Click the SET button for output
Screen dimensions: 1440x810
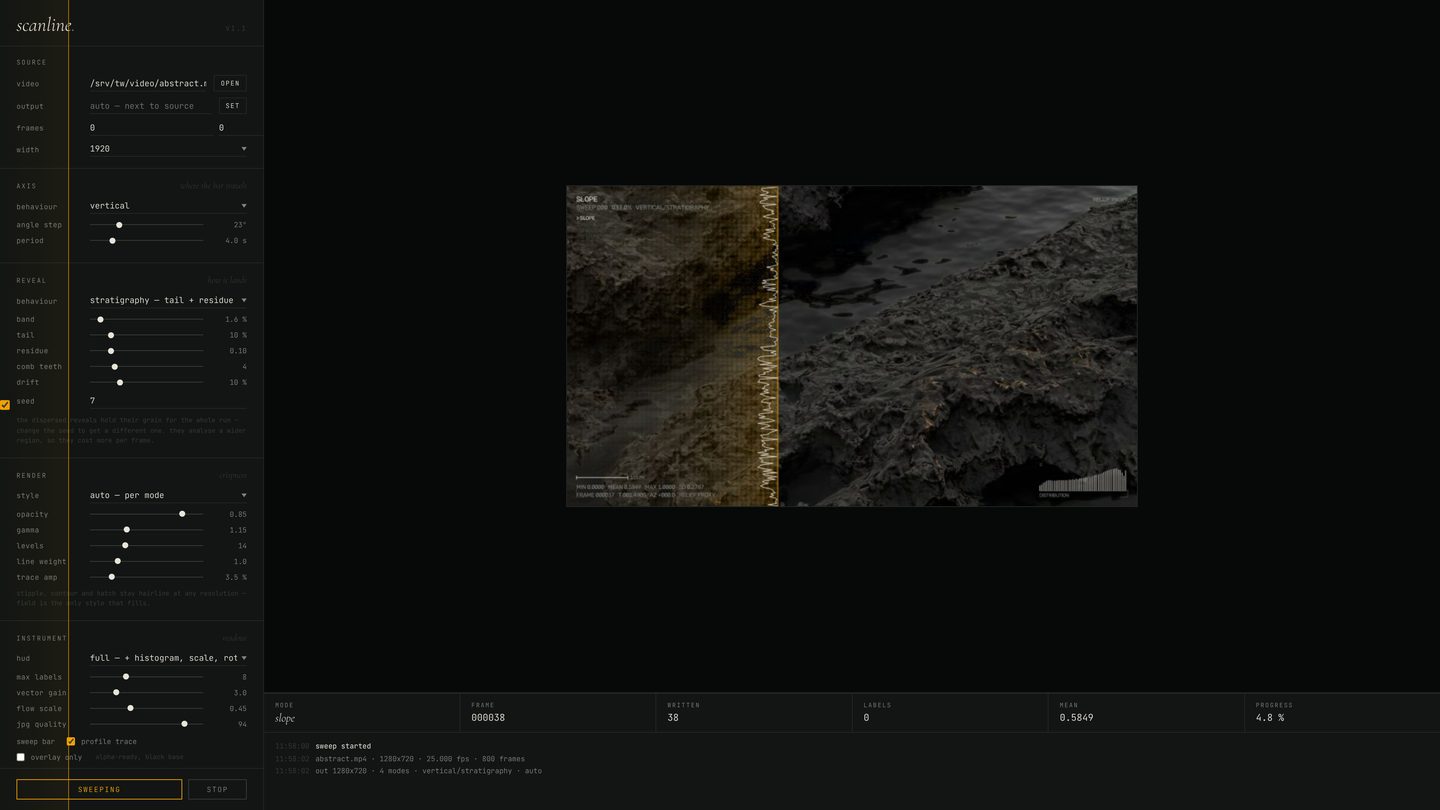[232, 105]
